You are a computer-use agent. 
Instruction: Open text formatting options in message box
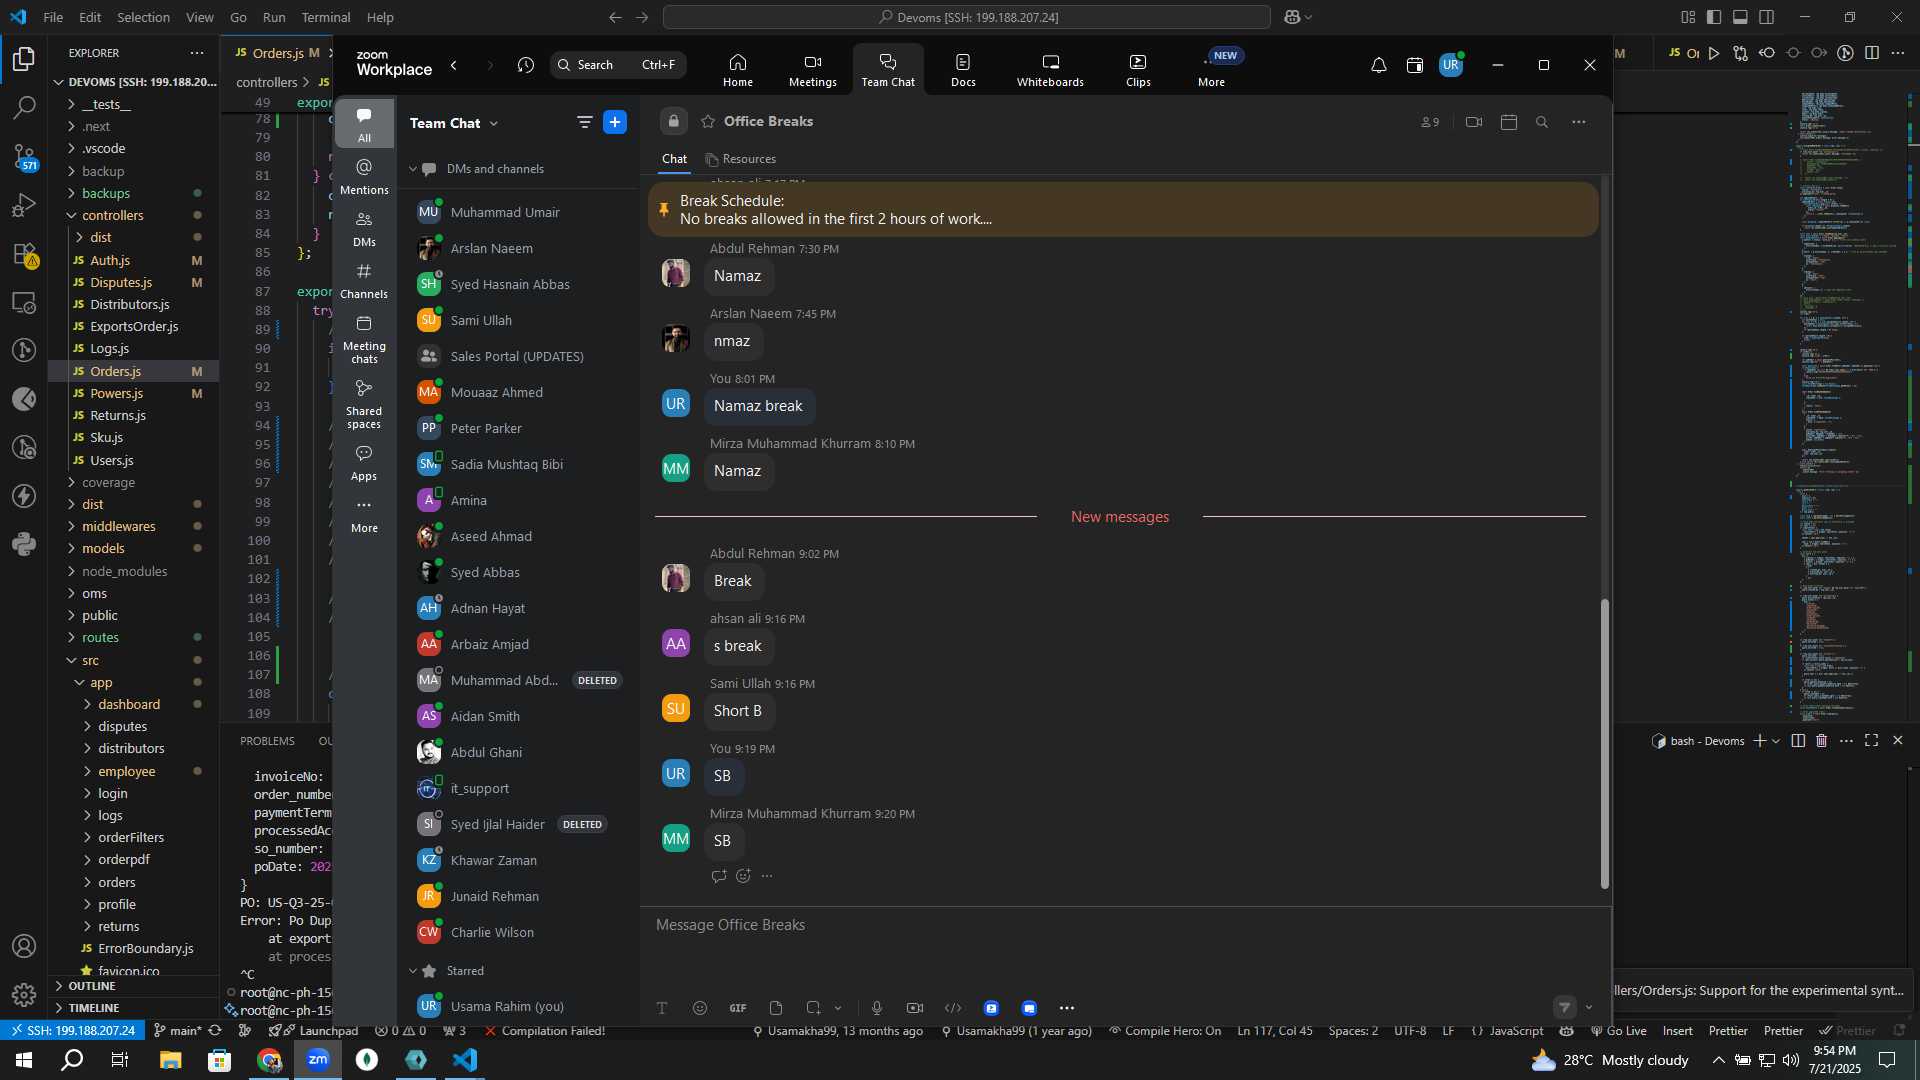[662, 1008]
